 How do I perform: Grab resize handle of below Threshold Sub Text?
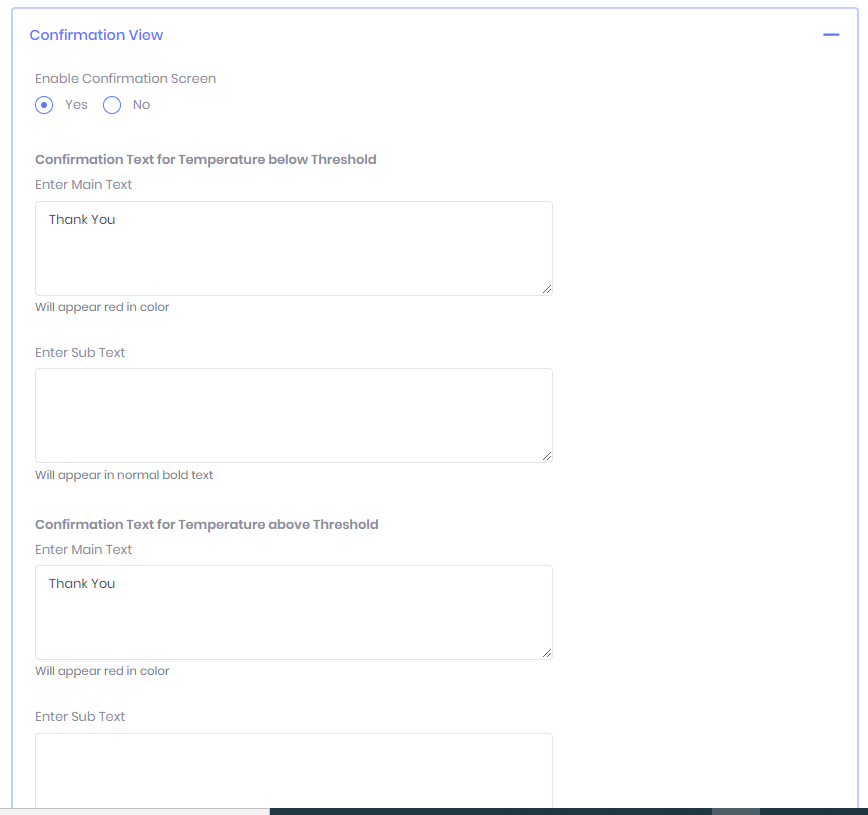[546, 456]
